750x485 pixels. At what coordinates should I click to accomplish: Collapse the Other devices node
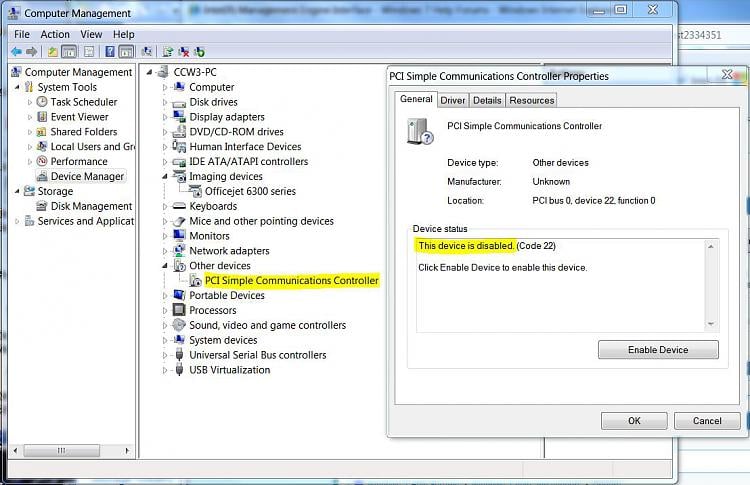pyautogui.click(x=165, y=265)
